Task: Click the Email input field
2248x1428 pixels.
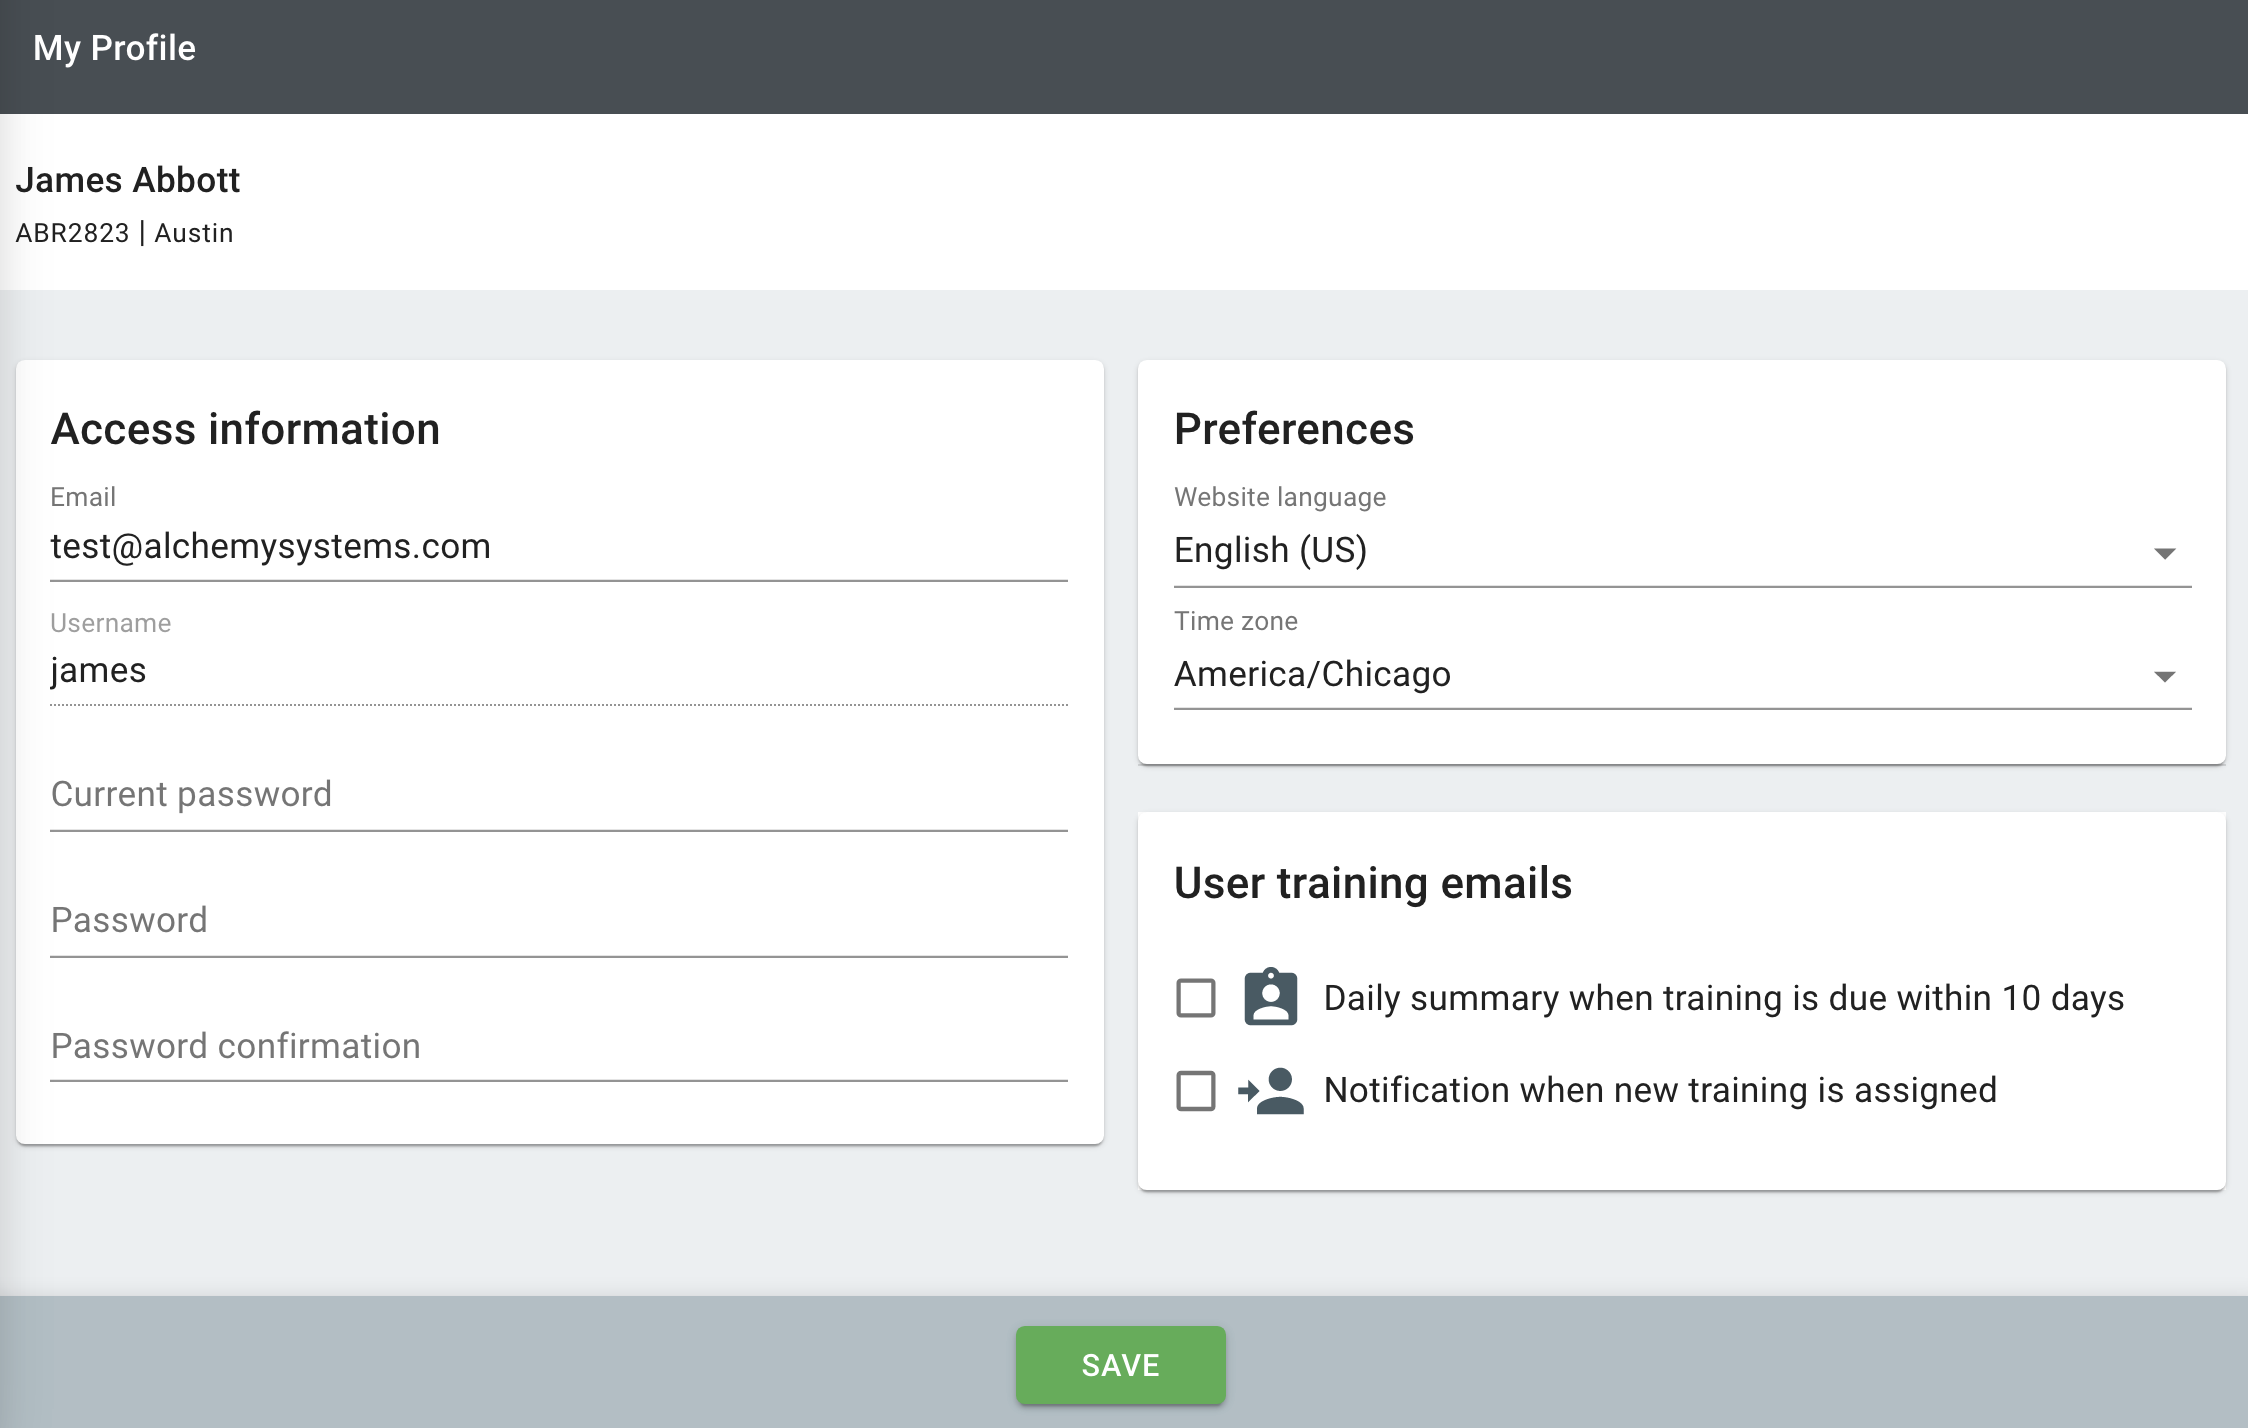Action: pos(558,547)
